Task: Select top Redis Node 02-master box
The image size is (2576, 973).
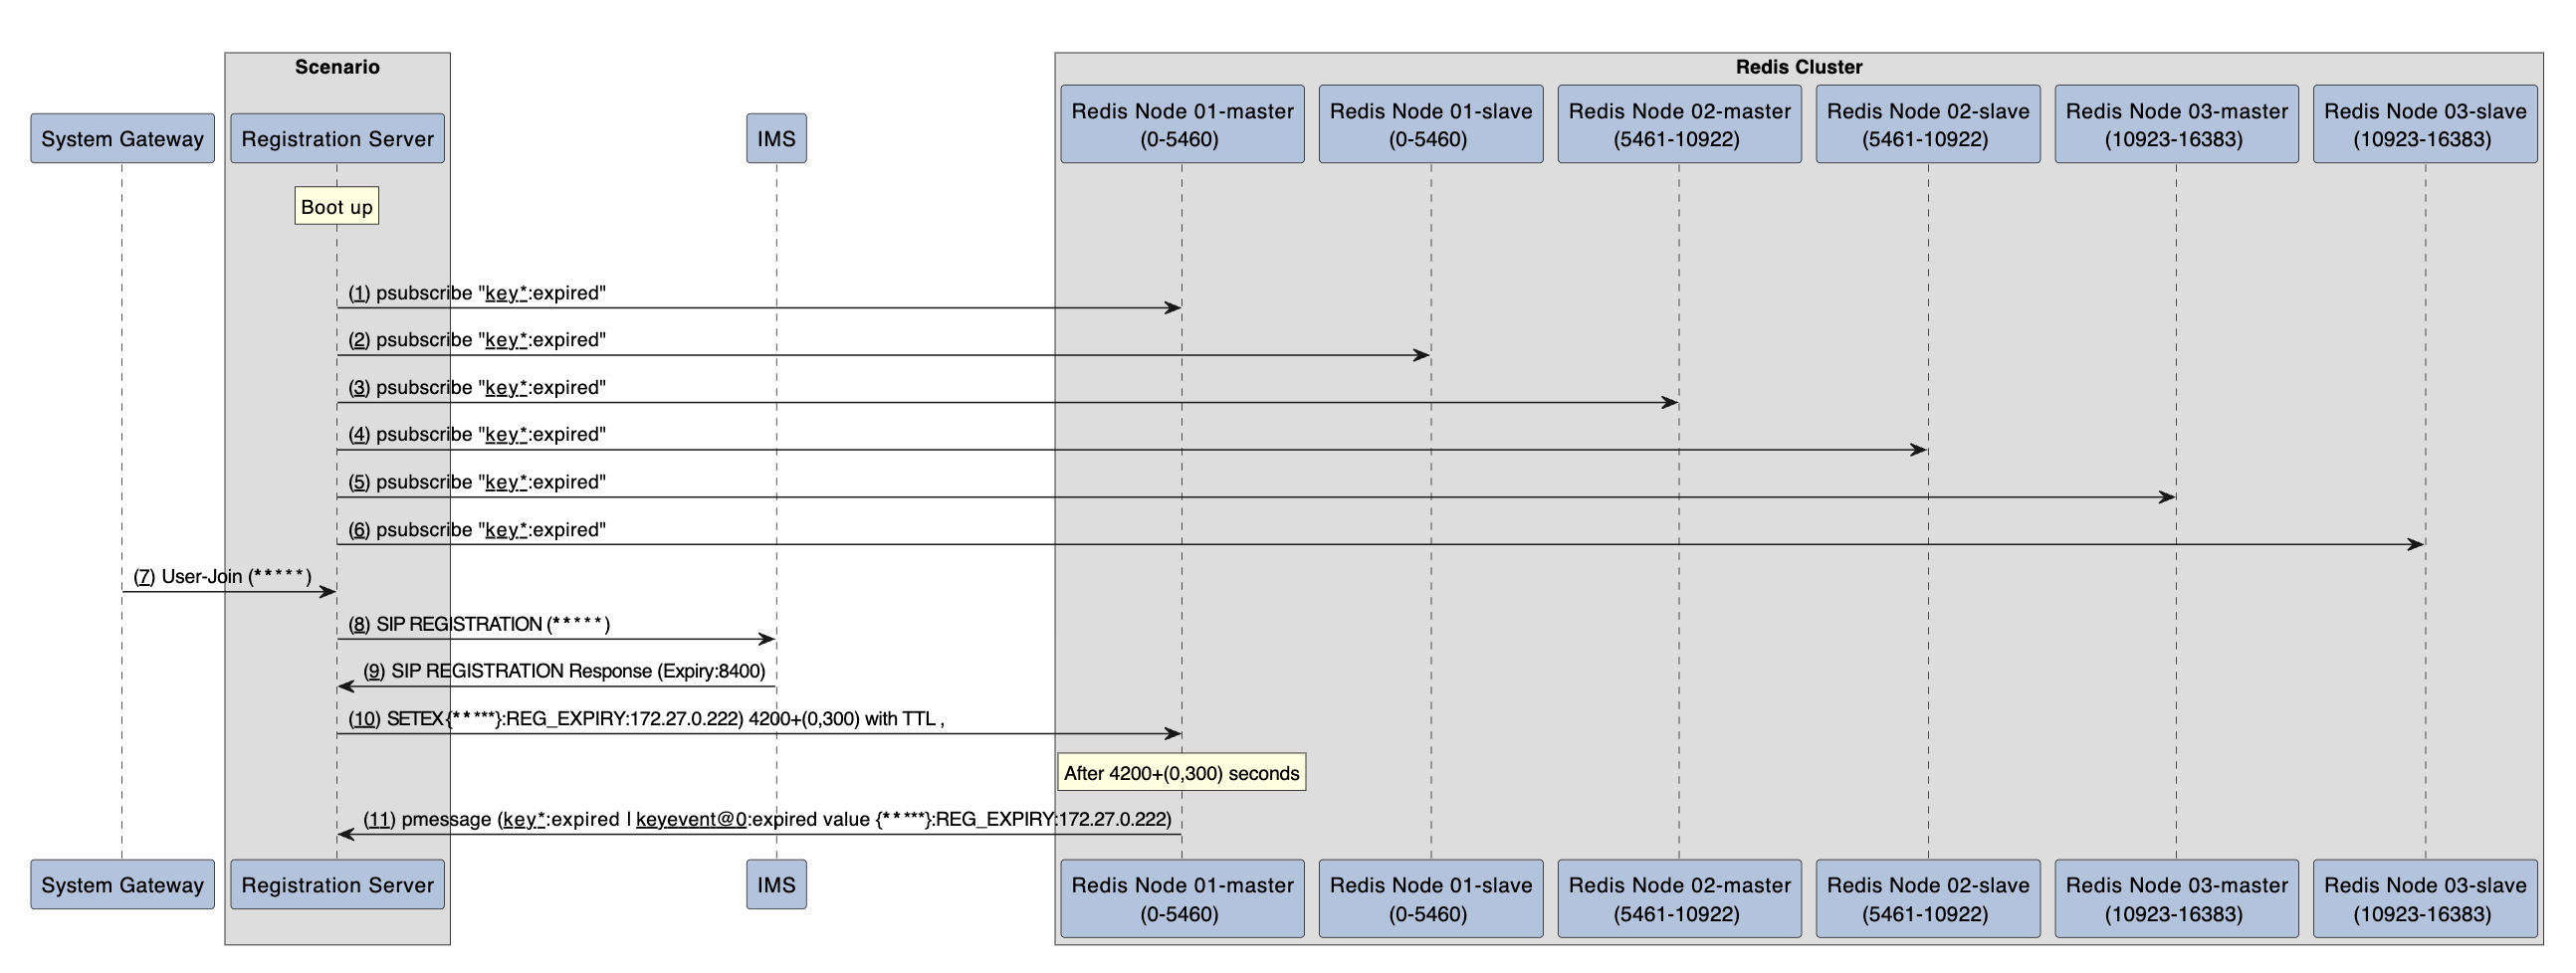Action: pyautogui.click(x=1679, y=124)
